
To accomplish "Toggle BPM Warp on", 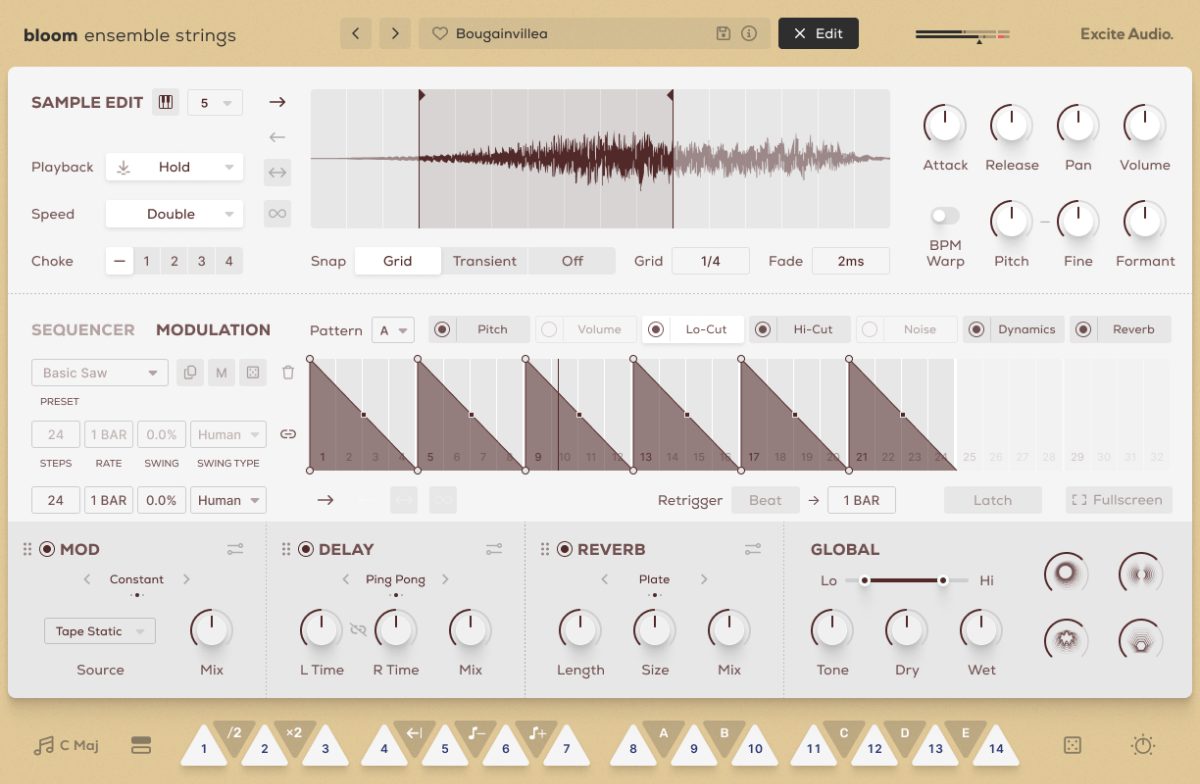I will pyautogui.click(x=944, y=214).
